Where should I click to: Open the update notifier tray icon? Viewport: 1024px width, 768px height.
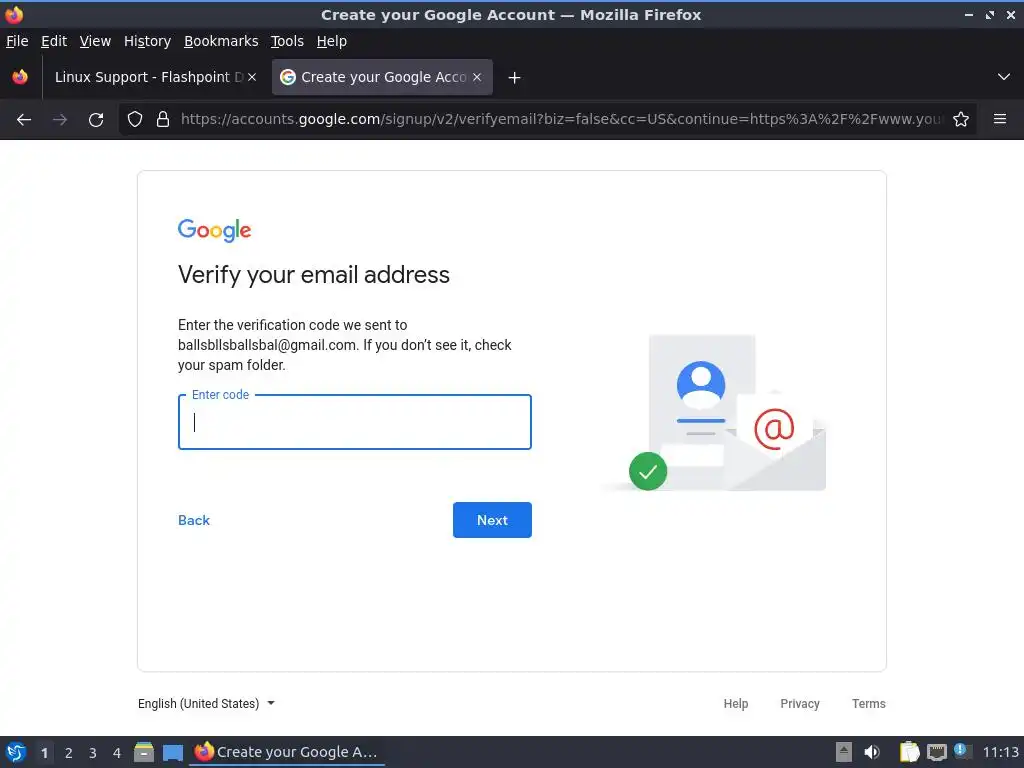(x=962, y=751)
